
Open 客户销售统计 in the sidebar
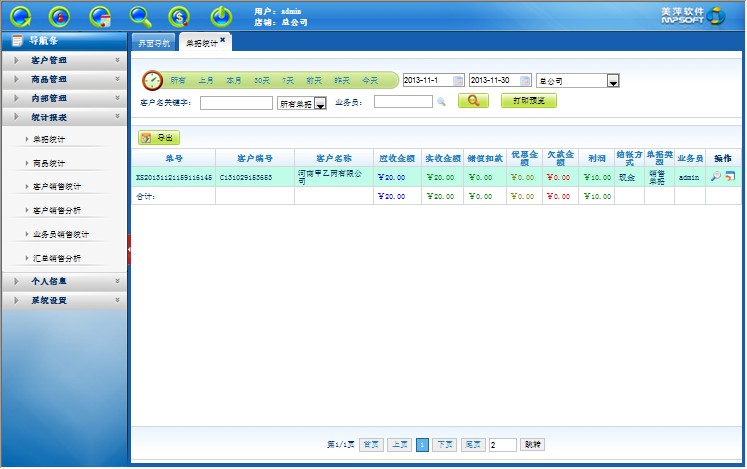click(x=57, y=186)
